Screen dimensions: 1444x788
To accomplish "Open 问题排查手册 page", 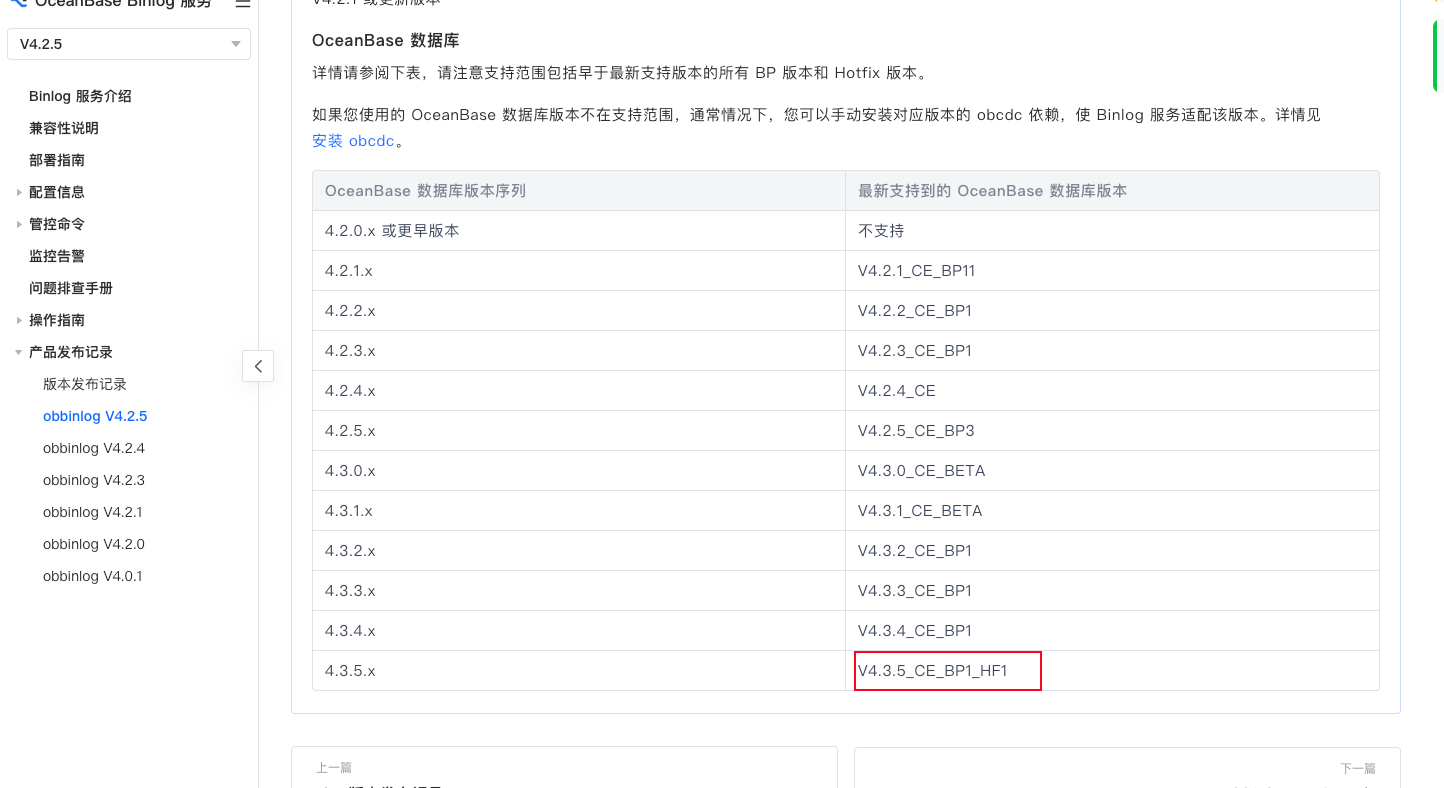I will [x=71, y=288].
